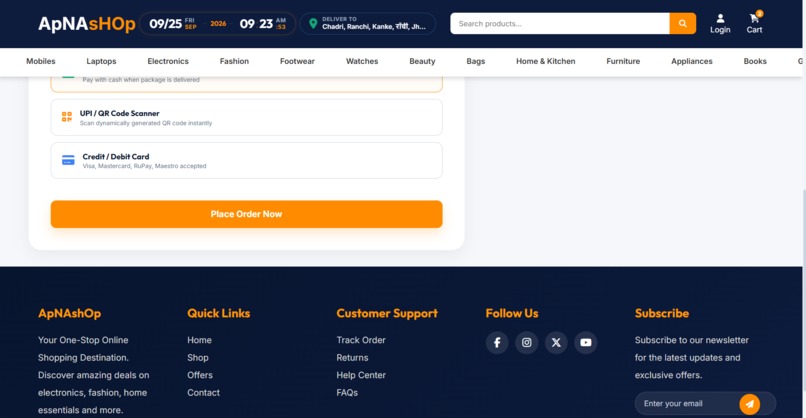Open the Fashion category
The height and width of the screenshot is (418, 806).
click(x=234, y=61)
